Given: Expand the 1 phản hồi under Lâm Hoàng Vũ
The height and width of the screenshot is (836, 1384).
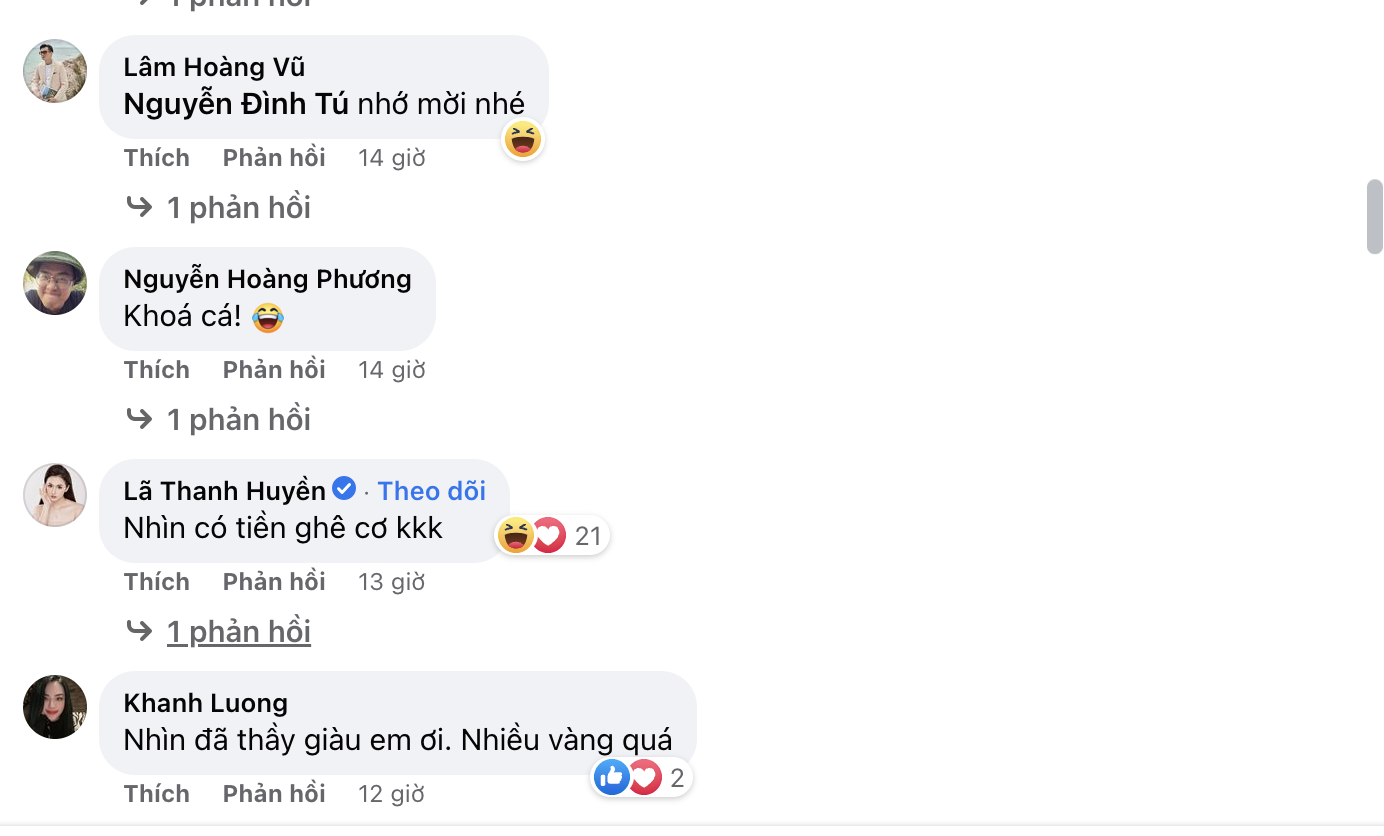Looking at the screenshot, I should [239, 207].
